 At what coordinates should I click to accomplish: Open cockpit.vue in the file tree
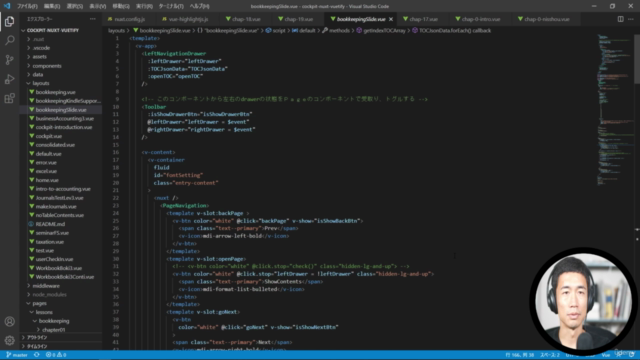[x=49, y=136]
